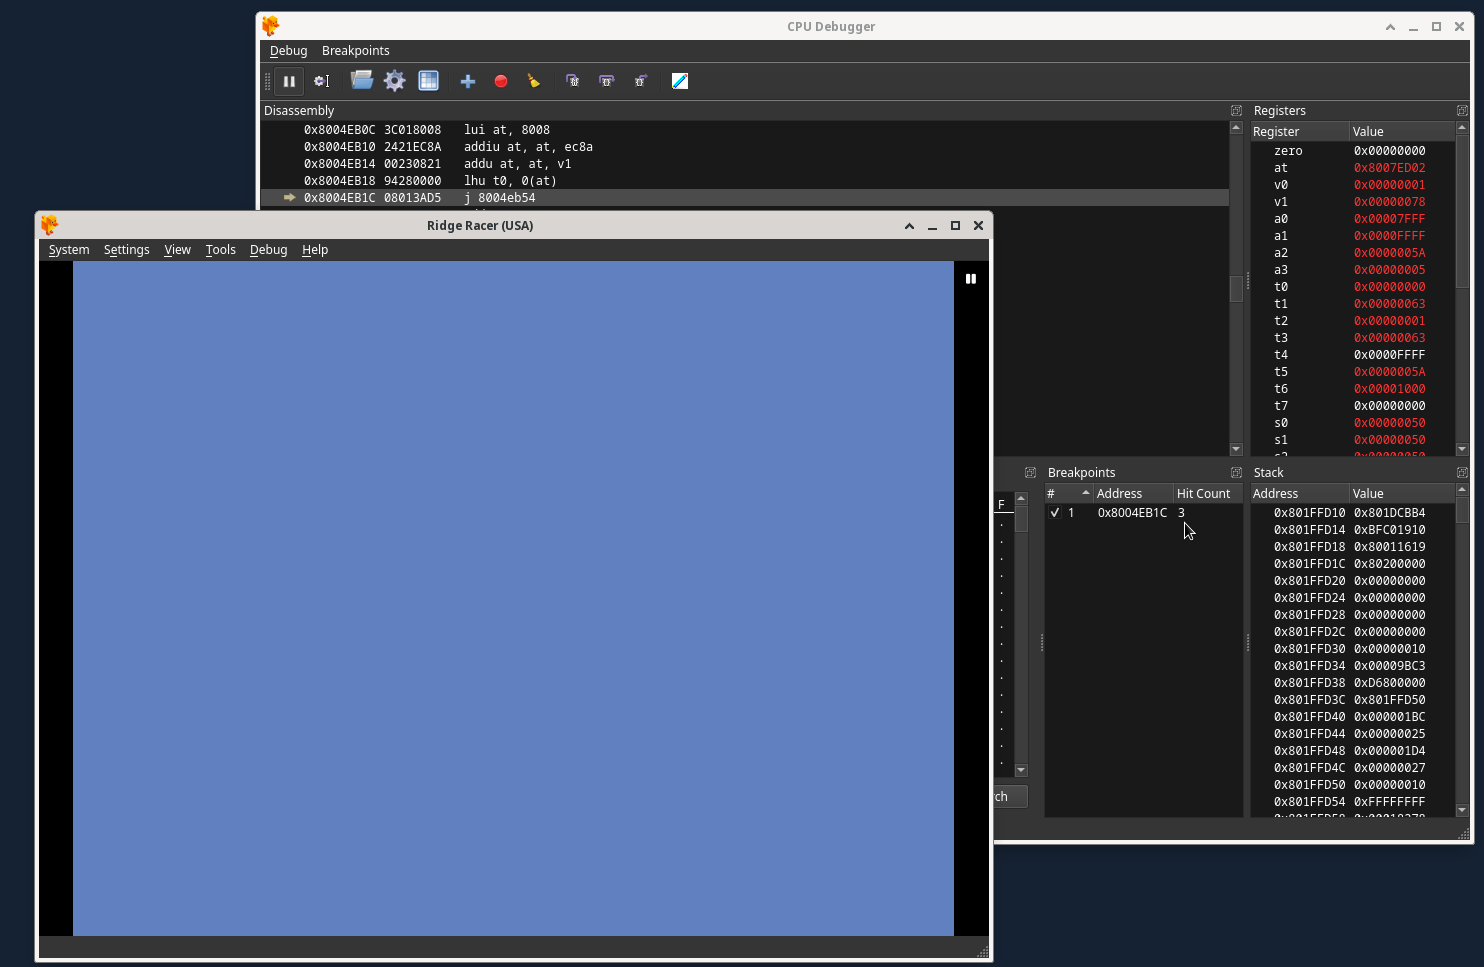Click stack value 0xBFC01910
This screenshot has height=967, width=1484.
click(1389, 530)
